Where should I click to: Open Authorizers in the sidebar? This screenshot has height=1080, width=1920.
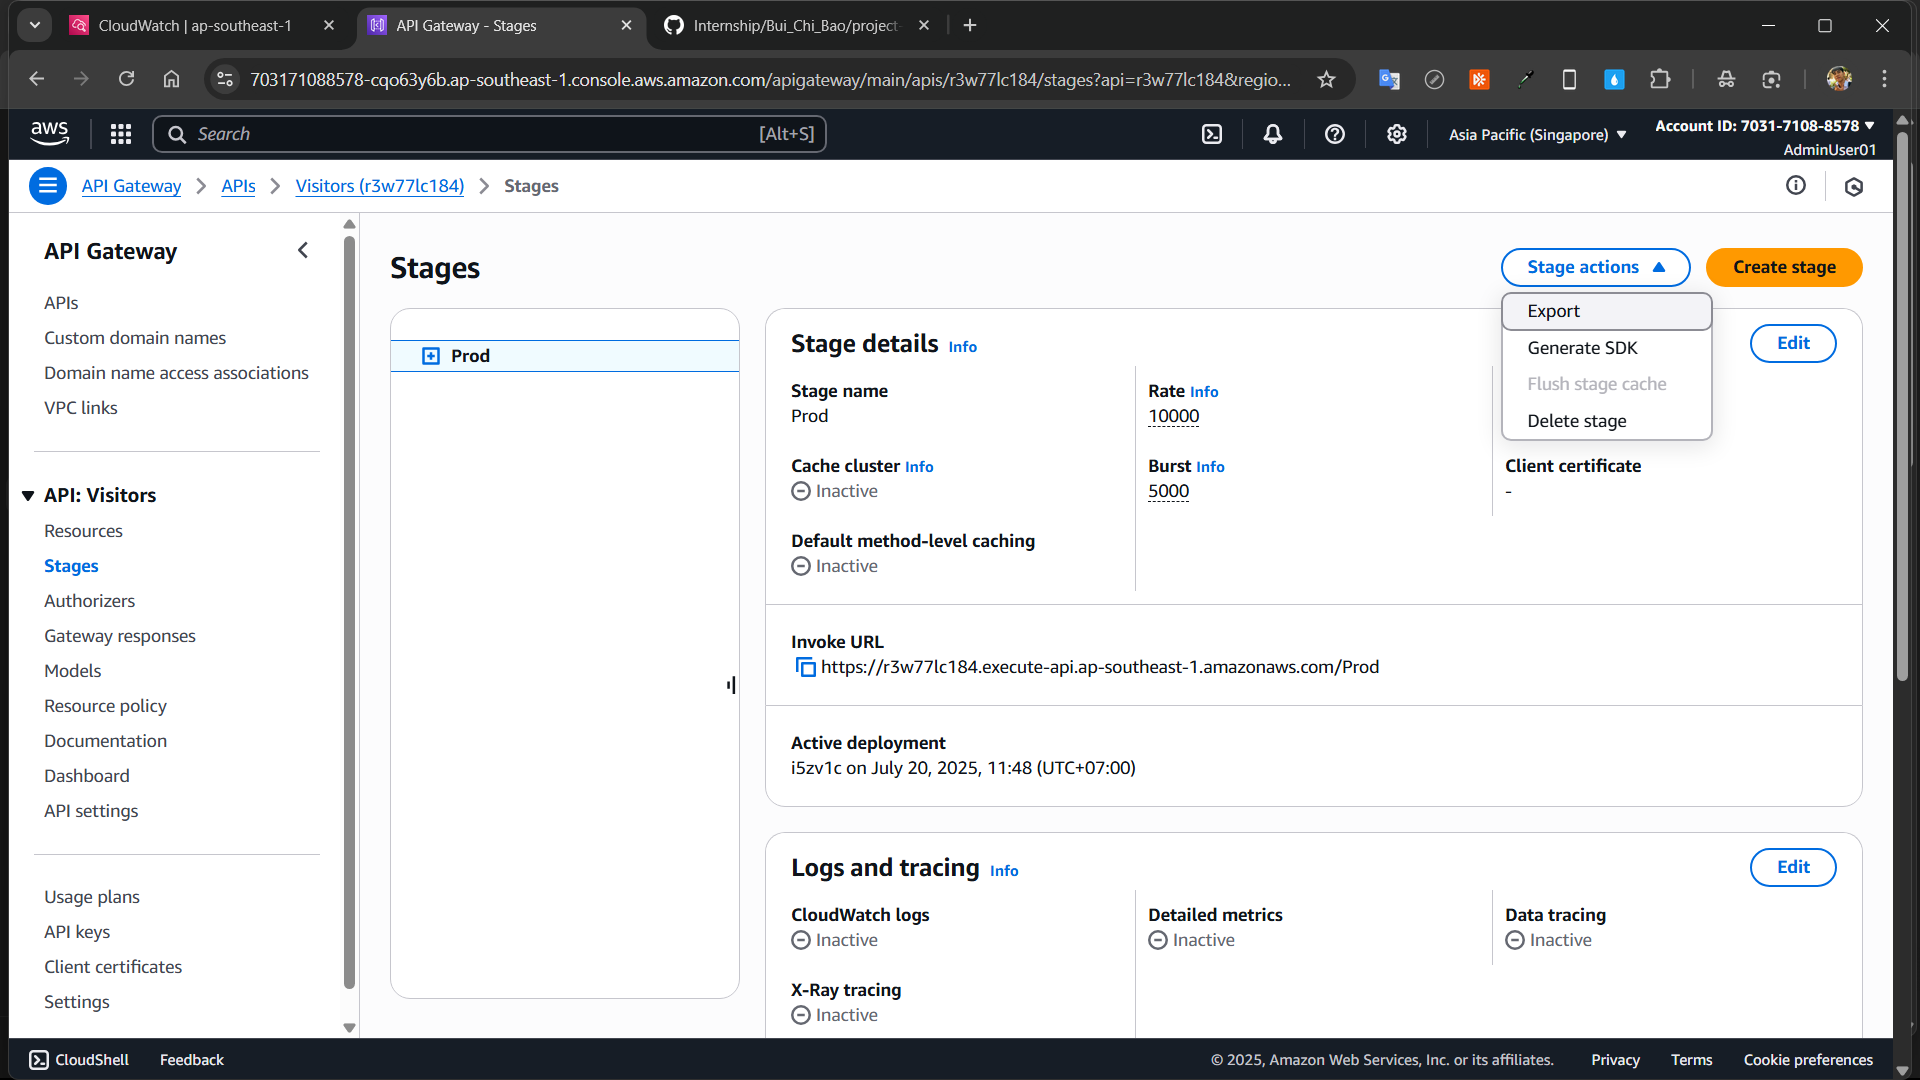tap(89, 601)
